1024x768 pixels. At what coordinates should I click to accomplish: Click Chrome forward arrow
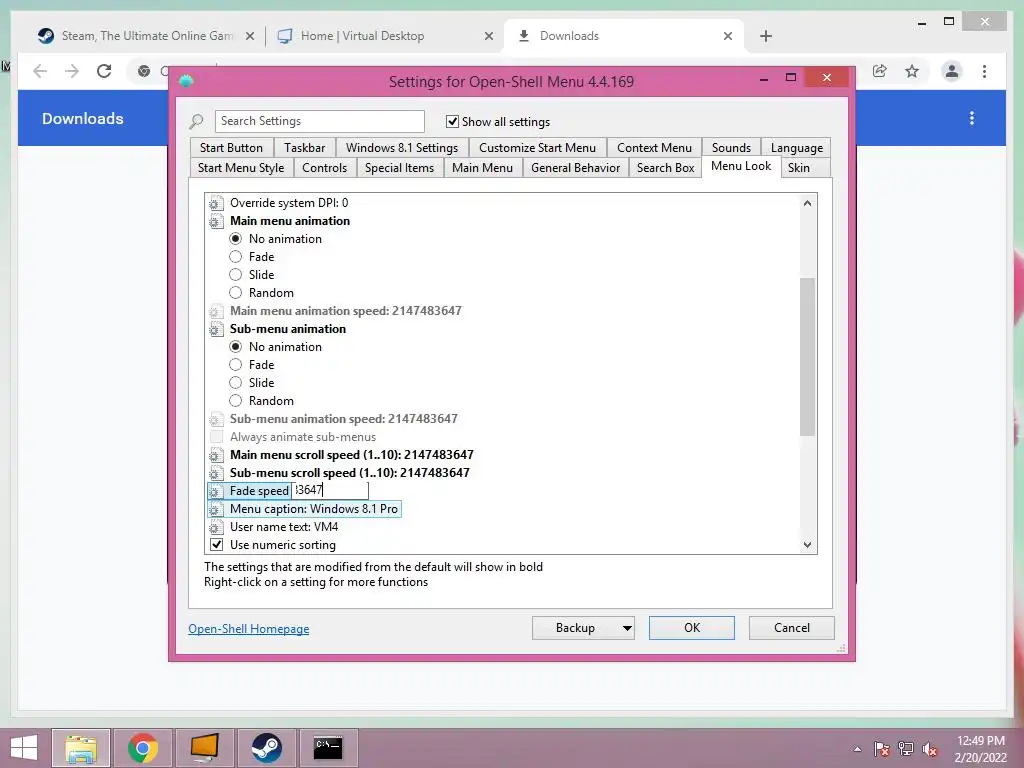click(72, 71)
